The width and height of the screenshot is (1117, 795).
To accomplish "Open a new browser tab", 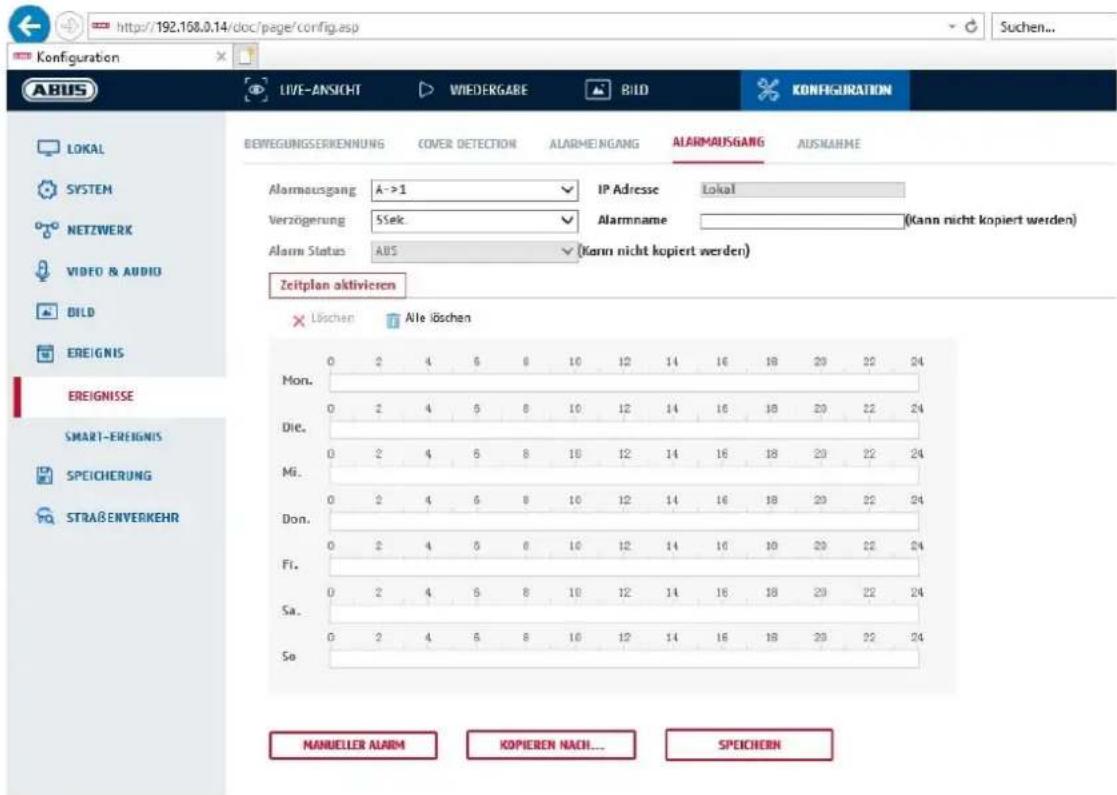I will [x=246, y=56].
